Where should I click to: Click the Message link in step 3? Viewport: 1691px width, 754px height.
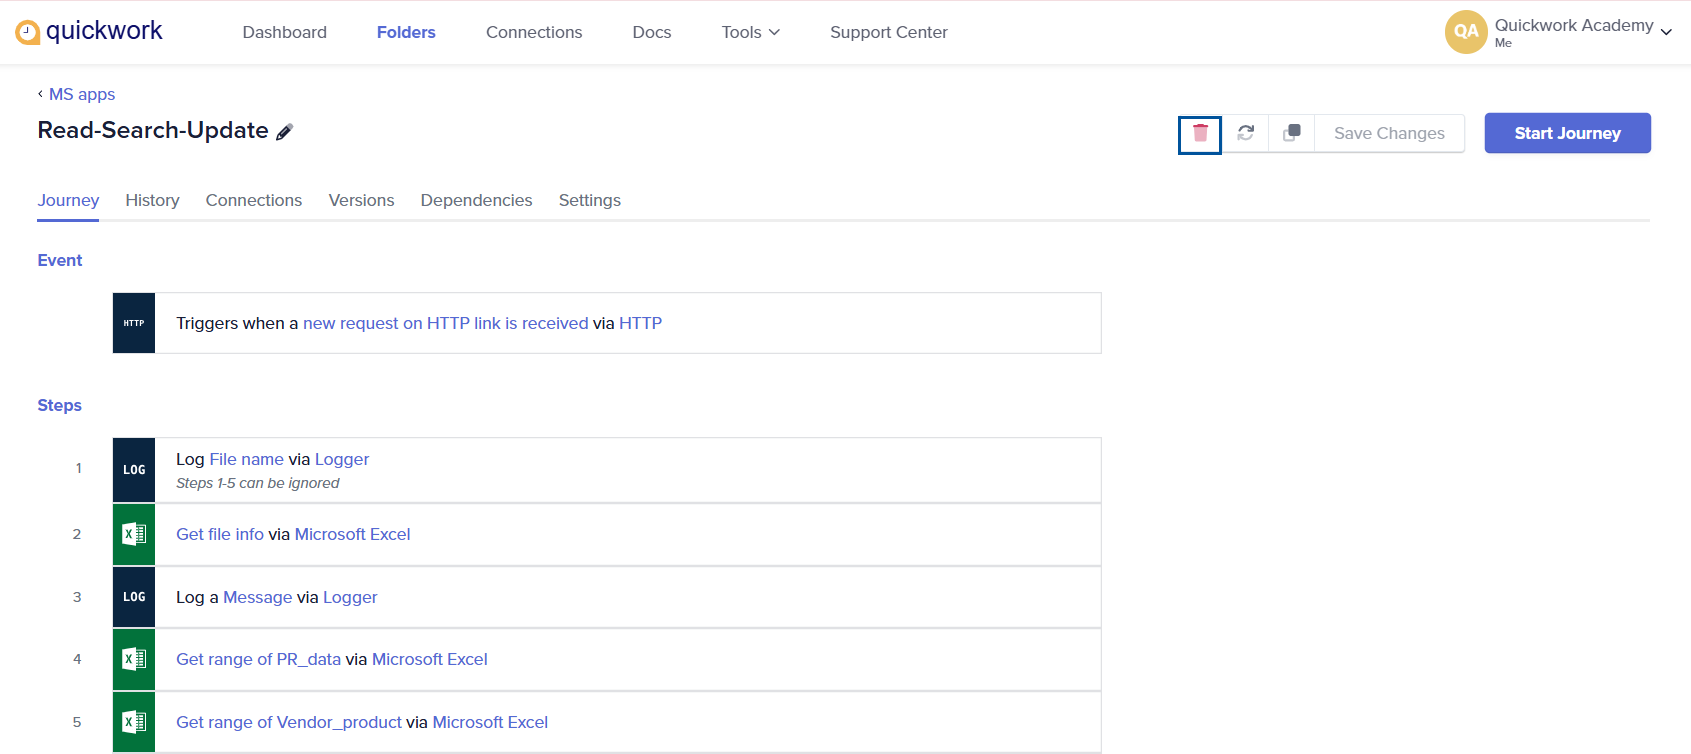tap(258, 597)
